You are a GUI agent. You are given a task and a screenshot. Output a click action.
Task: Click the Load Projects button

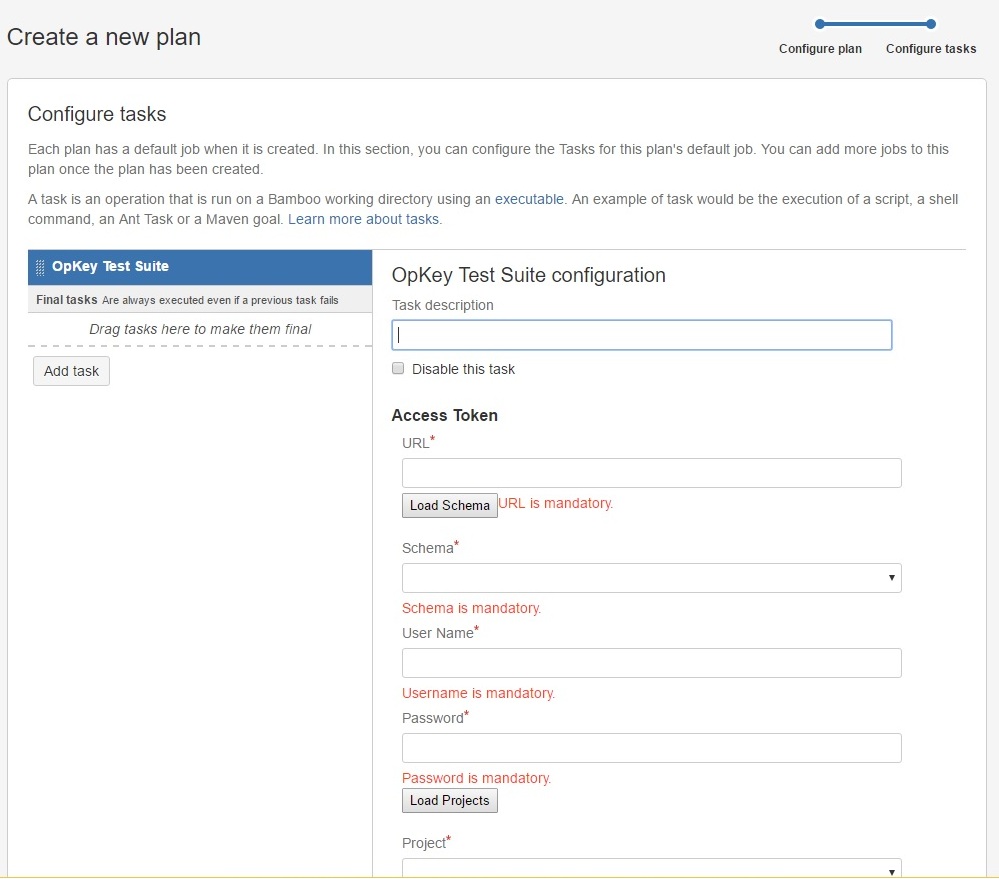[450, 801]
